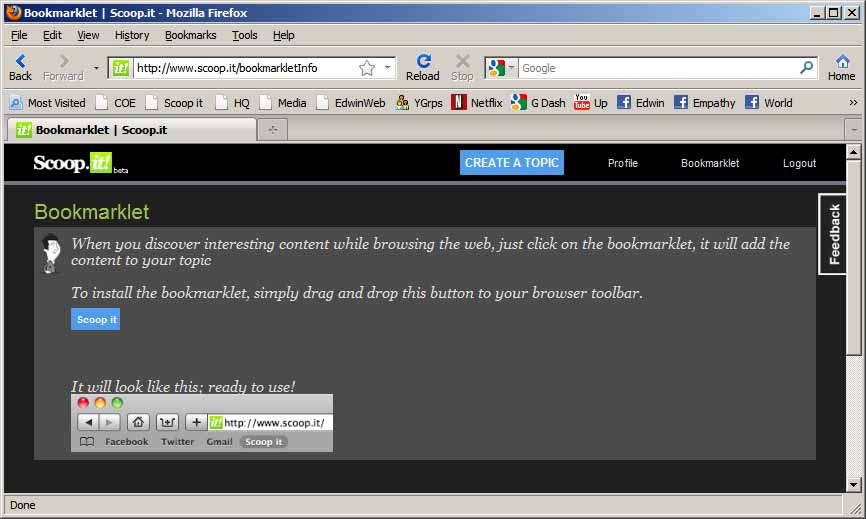Open the Bookmarks menu
Image resolution: width=866 pixels, height=519 pixels.
click(x=190, y=35)
